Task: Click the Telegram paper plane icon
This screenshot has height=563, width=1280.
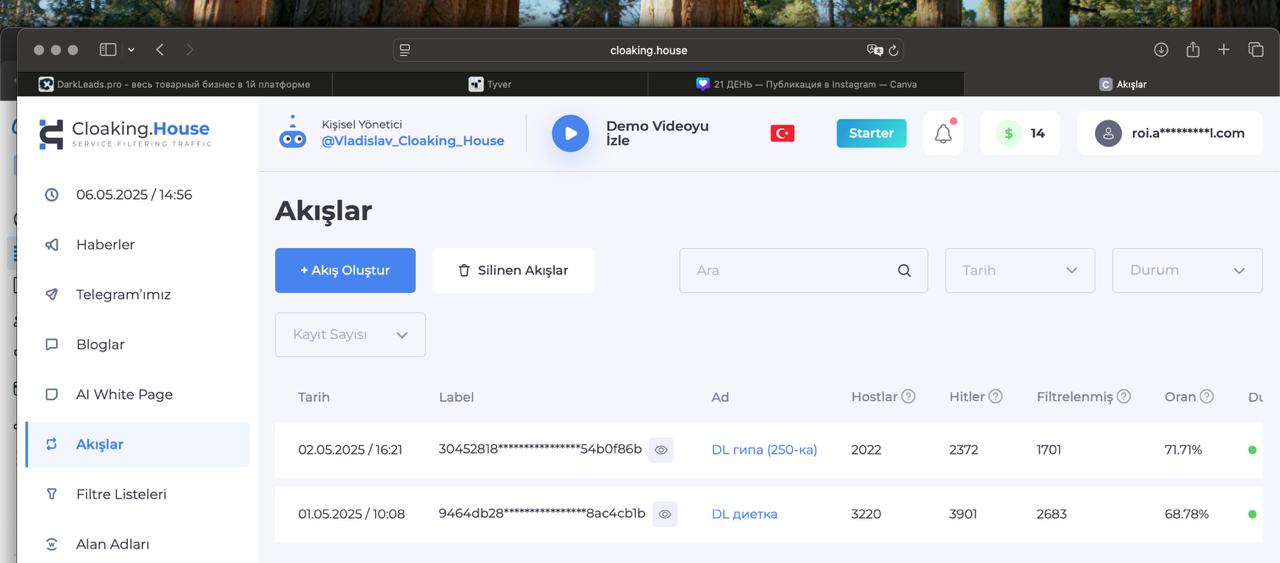Action: 52,294
